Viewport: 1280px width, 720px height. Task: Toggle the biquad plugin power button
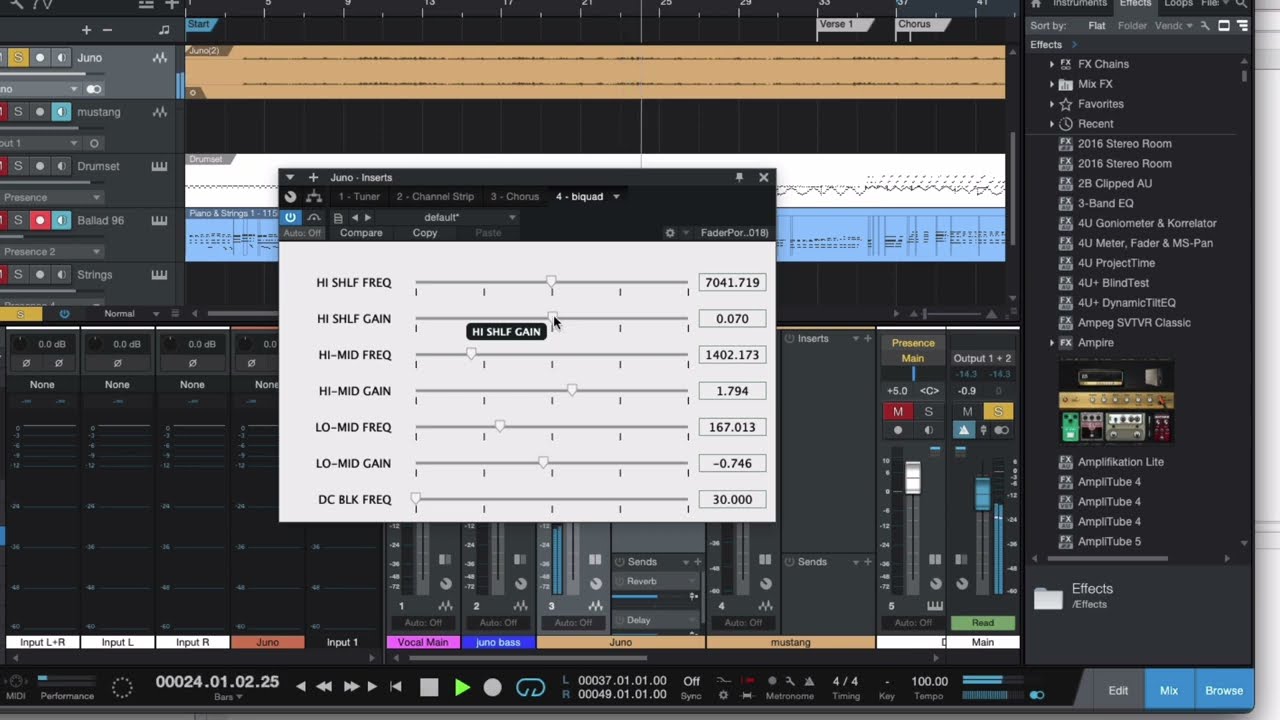pos(291,217)
